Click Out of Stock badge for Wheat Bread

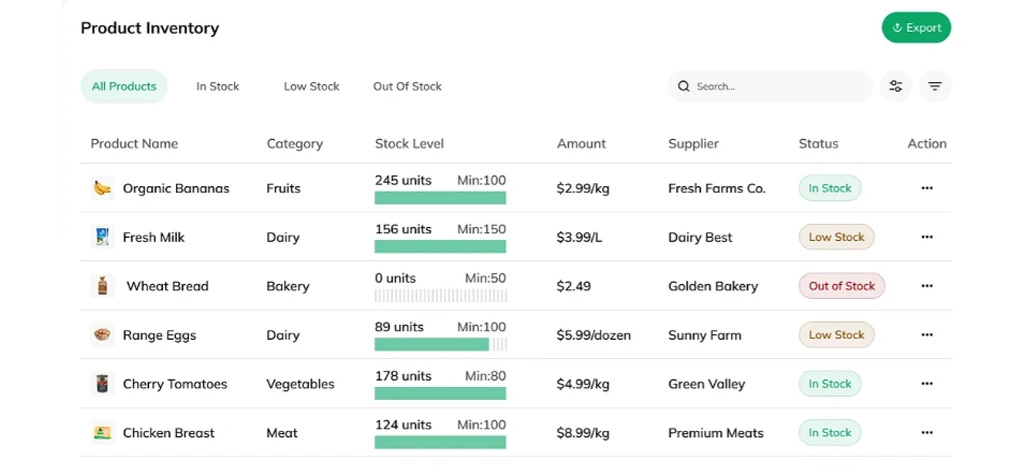[841, 286]
